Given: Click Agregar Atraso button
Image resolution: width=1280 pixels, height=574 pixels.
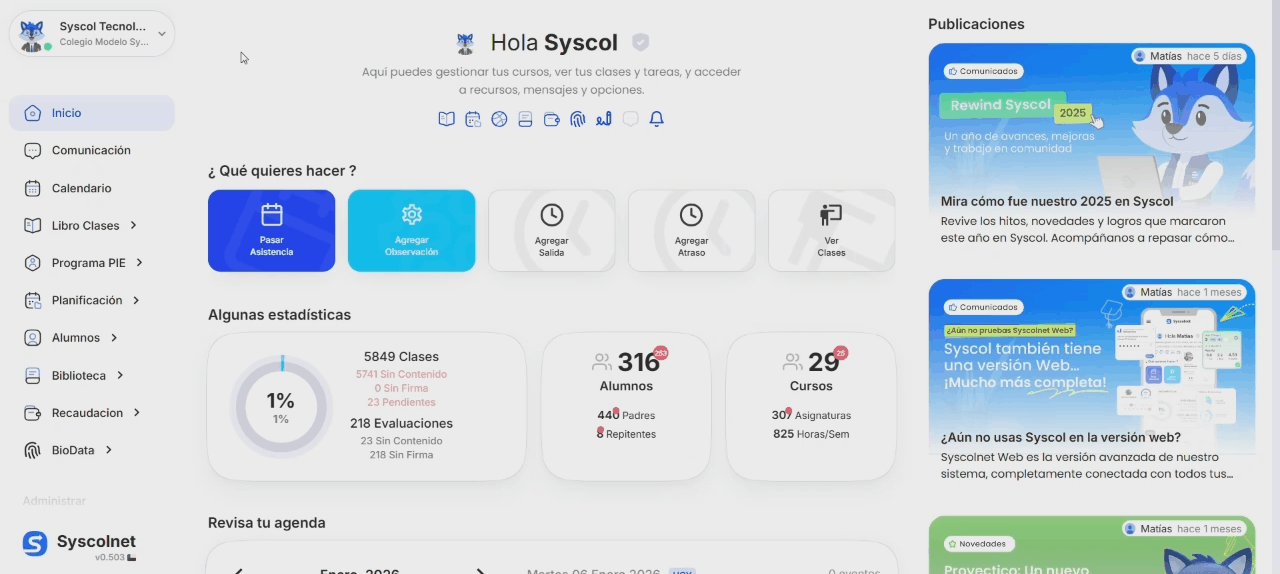Looking at the screenshot, I should click(691, 231).
